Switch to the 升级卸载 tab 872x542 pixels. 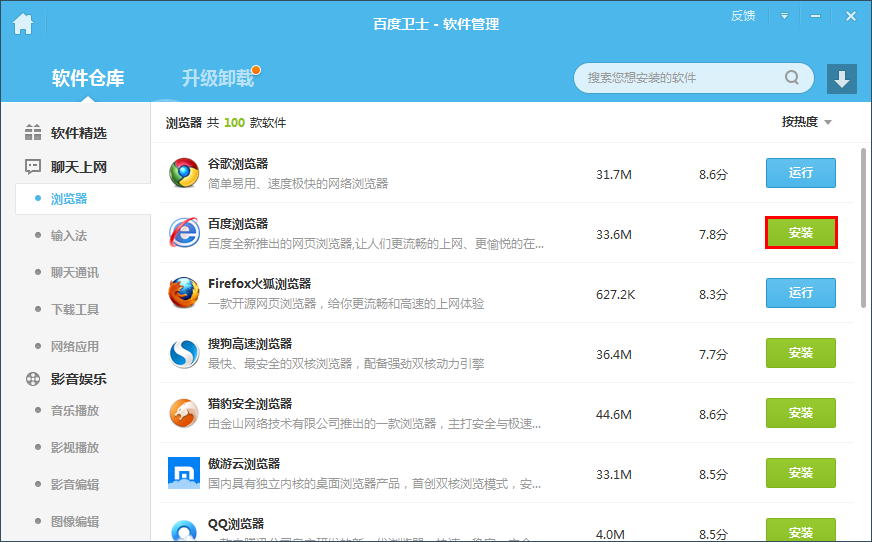[218, 78]
